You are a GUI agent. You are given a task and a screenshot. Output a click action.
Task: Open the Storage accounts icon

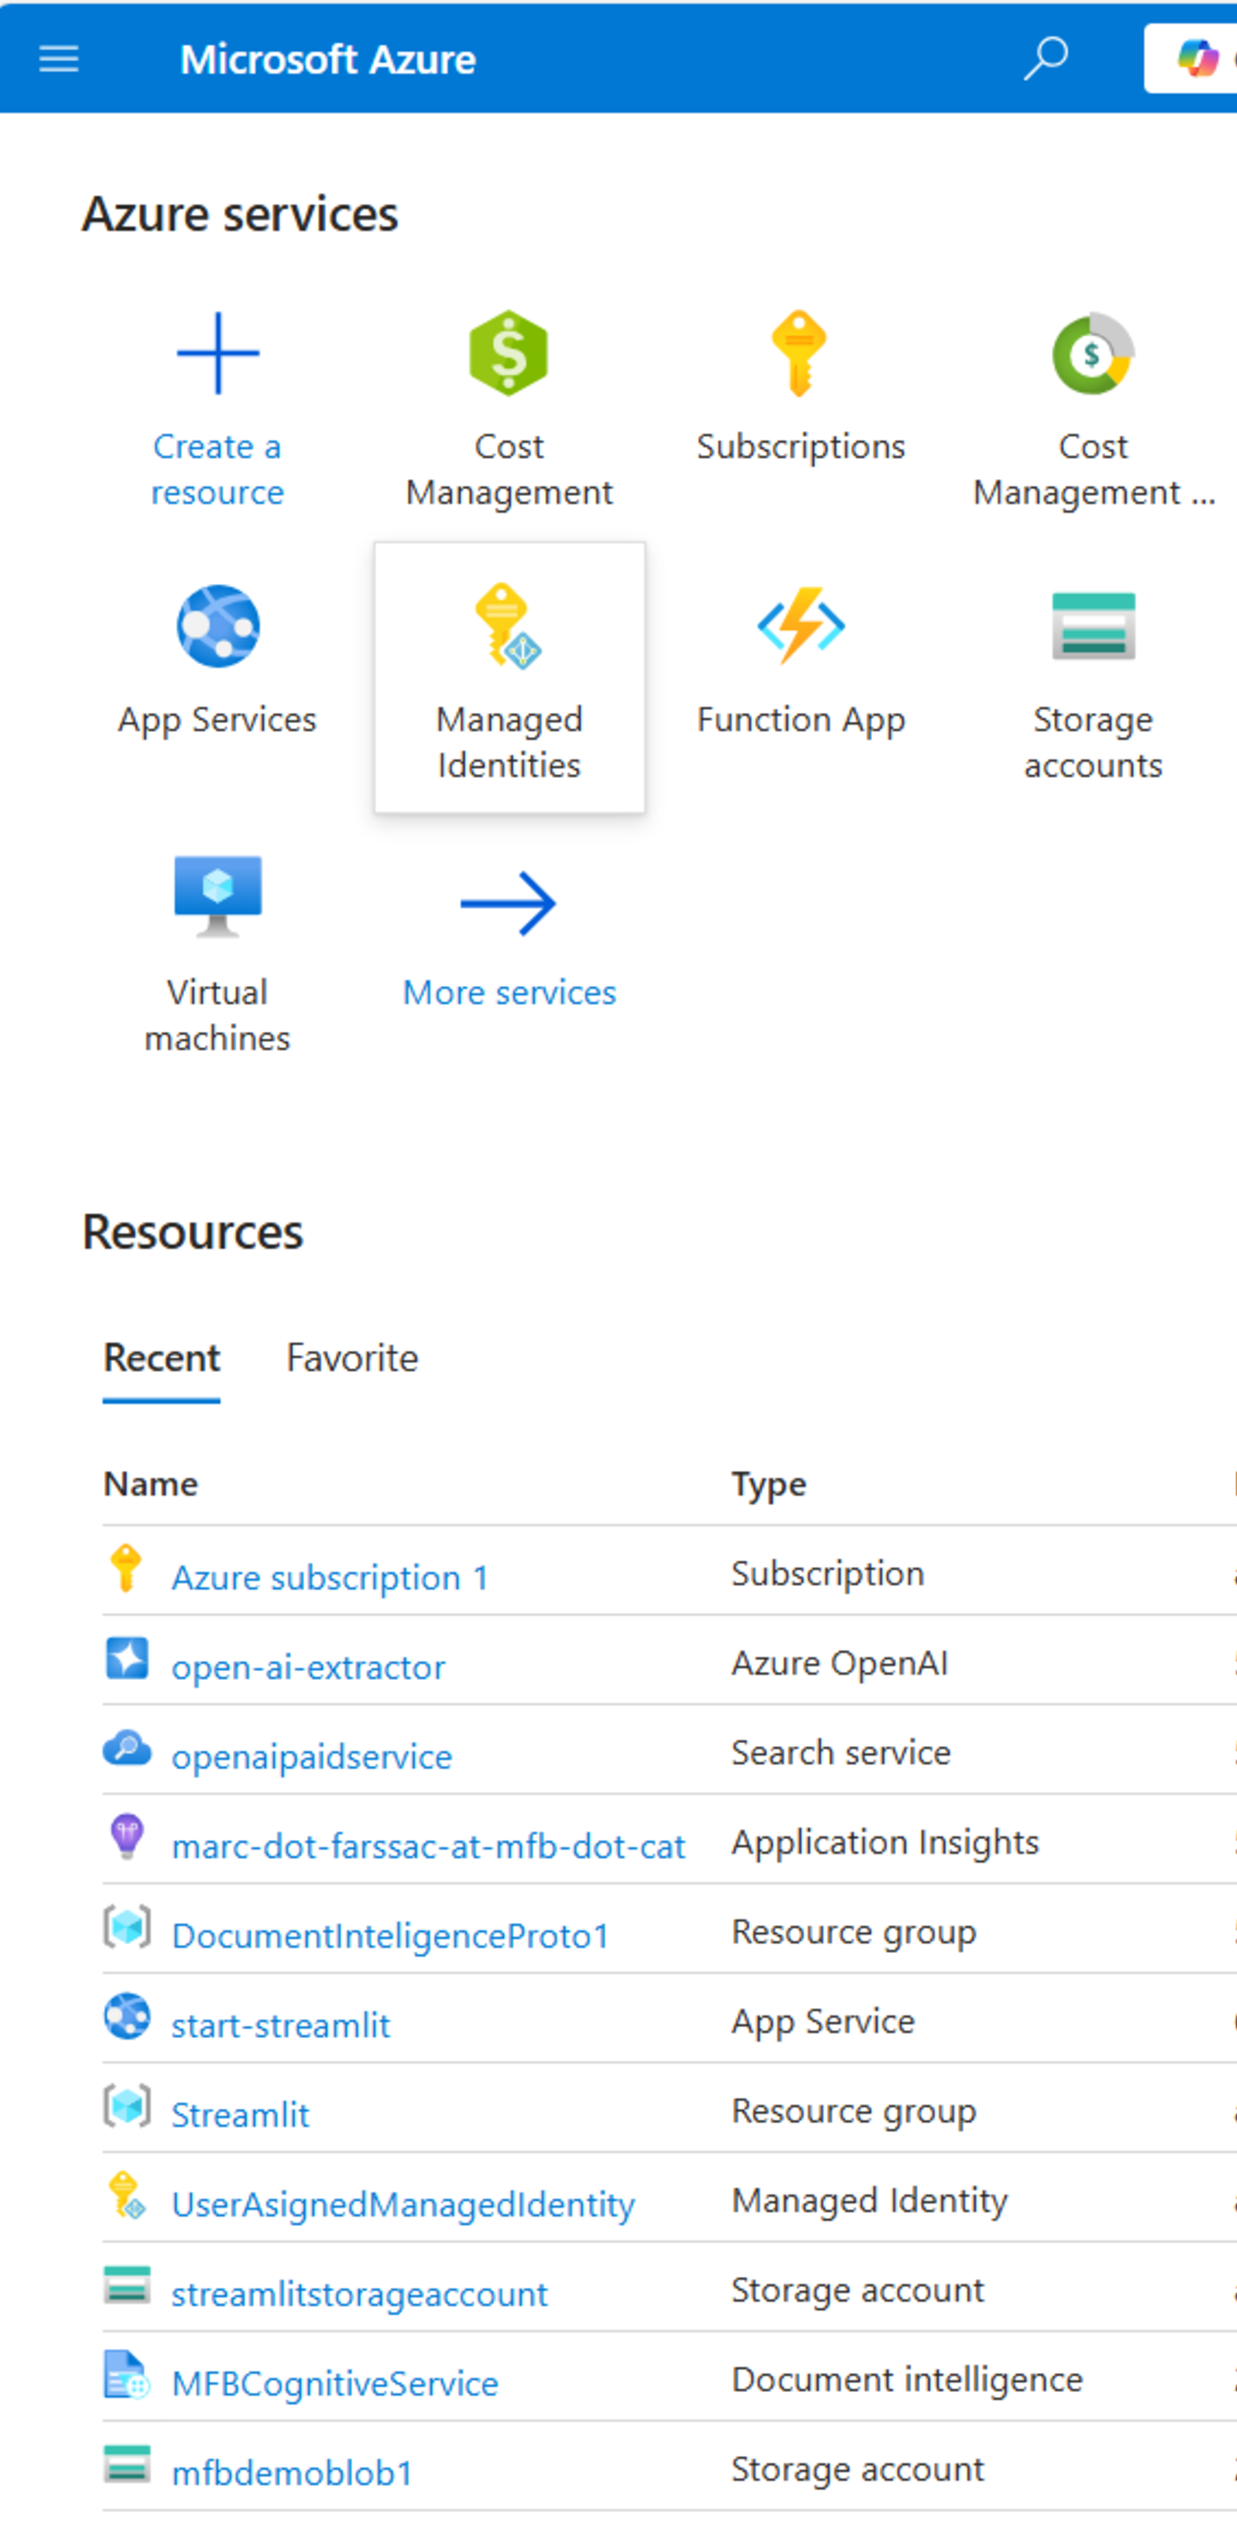point(1092,627)
